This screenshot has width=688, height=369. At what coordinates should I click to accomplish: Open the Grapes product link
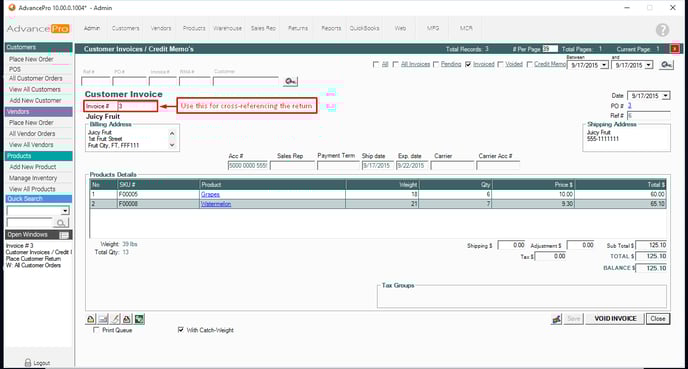tap(210, 194)
